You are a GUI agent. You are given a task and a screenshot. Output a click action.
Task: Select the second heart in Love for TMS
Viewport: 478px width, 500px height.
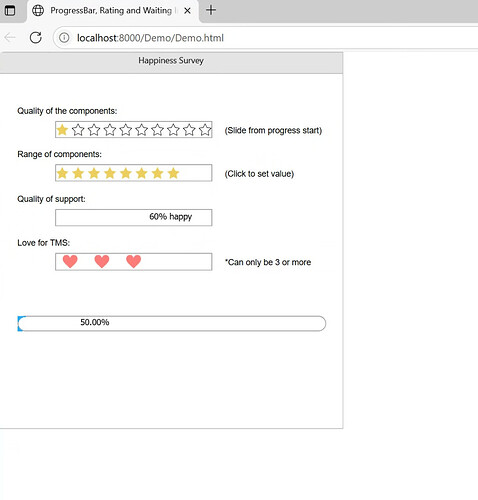(102, 262)
